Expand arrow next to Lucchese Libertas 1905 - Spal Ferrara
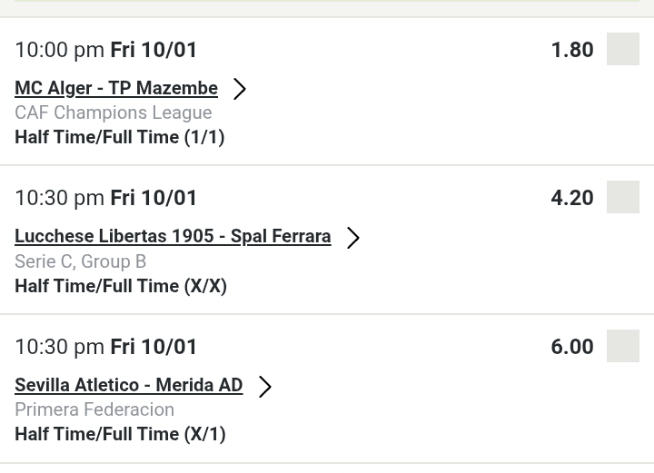654x473 pixels. [352, 238]
